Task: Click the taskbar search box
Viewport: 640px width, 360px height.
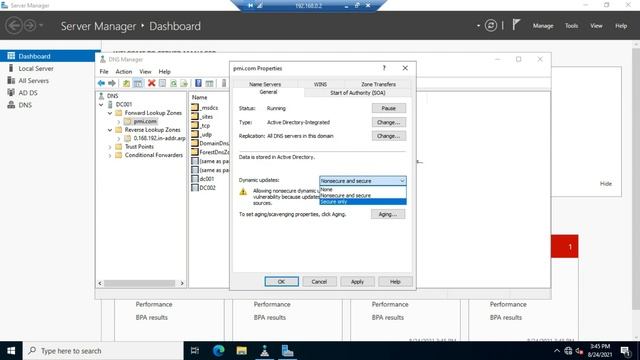Action: coord(103,351)
